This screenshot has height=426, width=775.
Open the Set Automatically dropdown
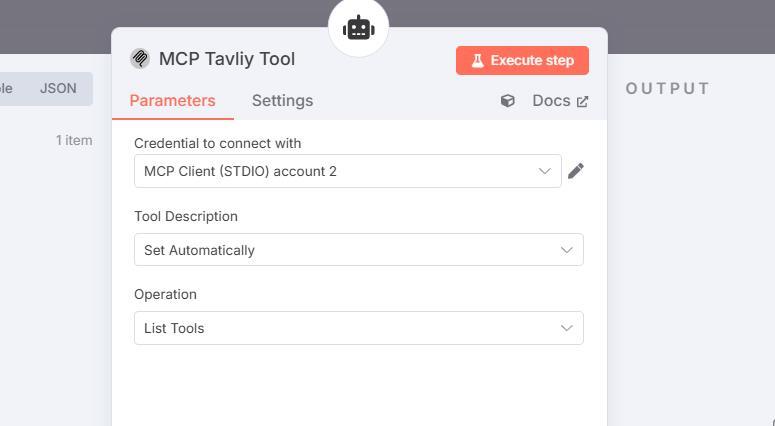coord(359,250)
